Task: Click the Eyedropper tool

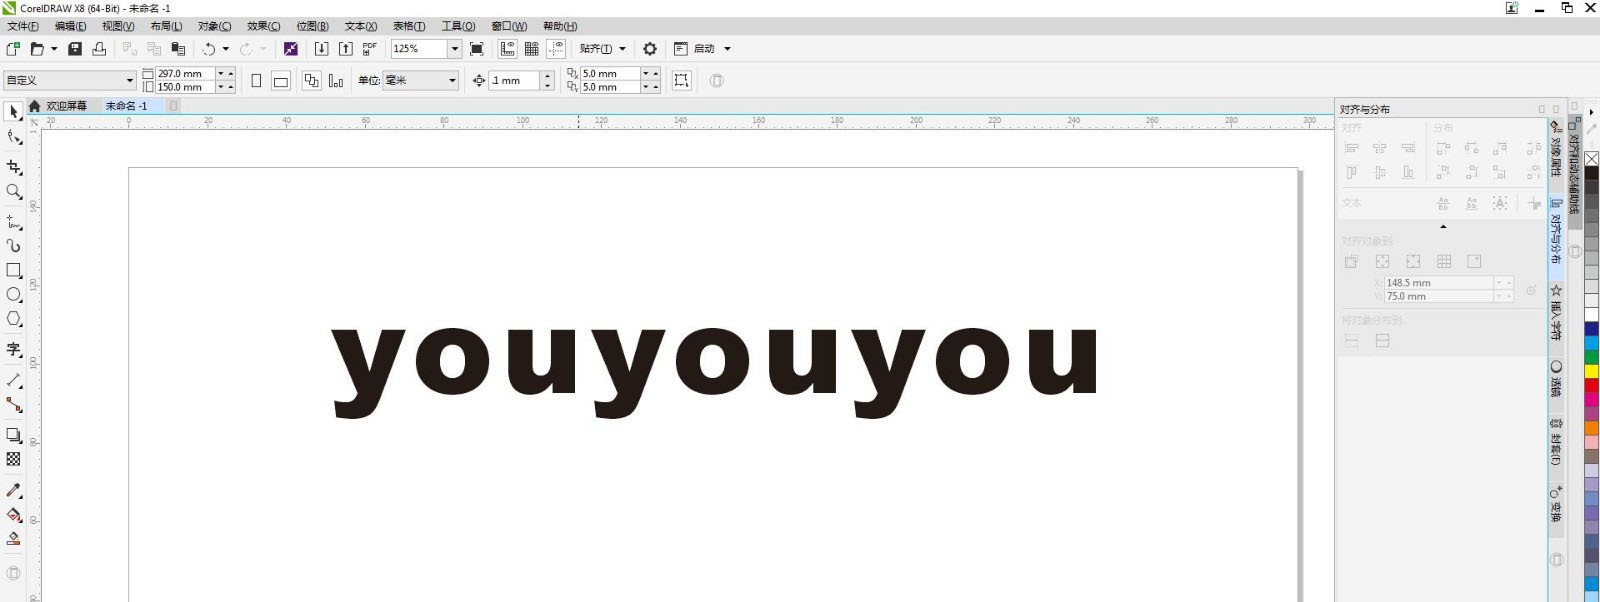Action: pos(14,490)
